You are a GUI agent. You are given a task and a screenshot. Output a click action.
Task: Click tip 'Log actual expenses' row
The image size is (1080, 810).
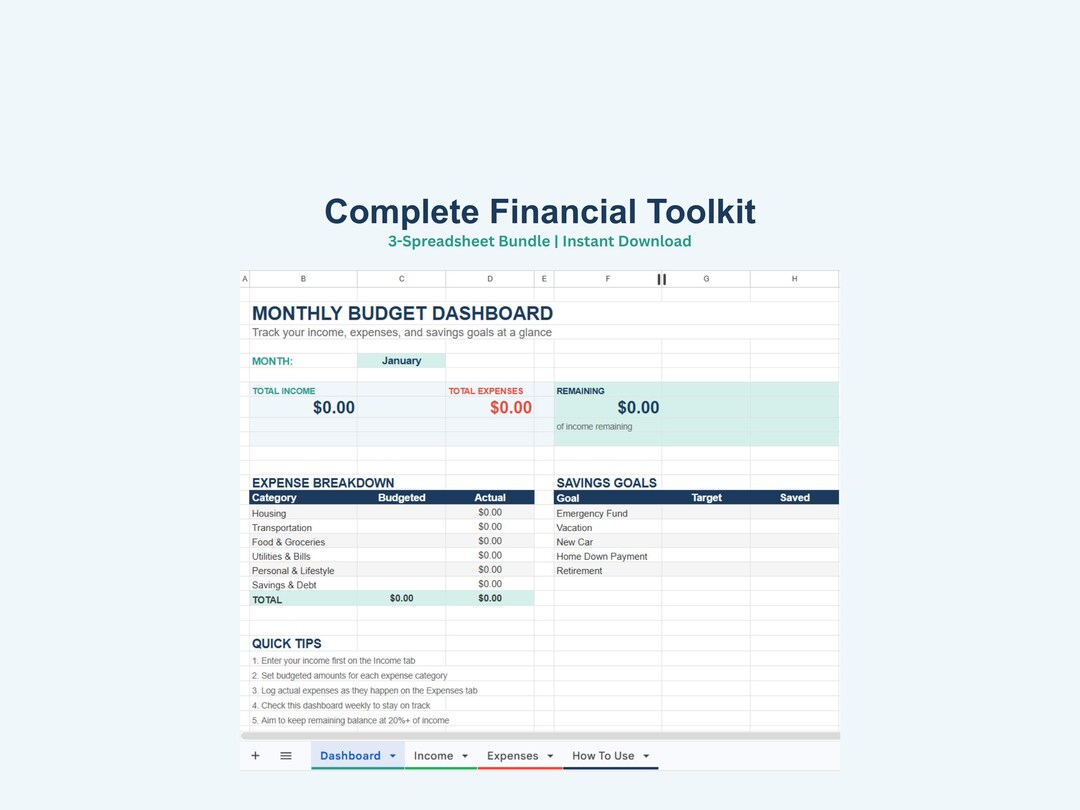(364, 690)
